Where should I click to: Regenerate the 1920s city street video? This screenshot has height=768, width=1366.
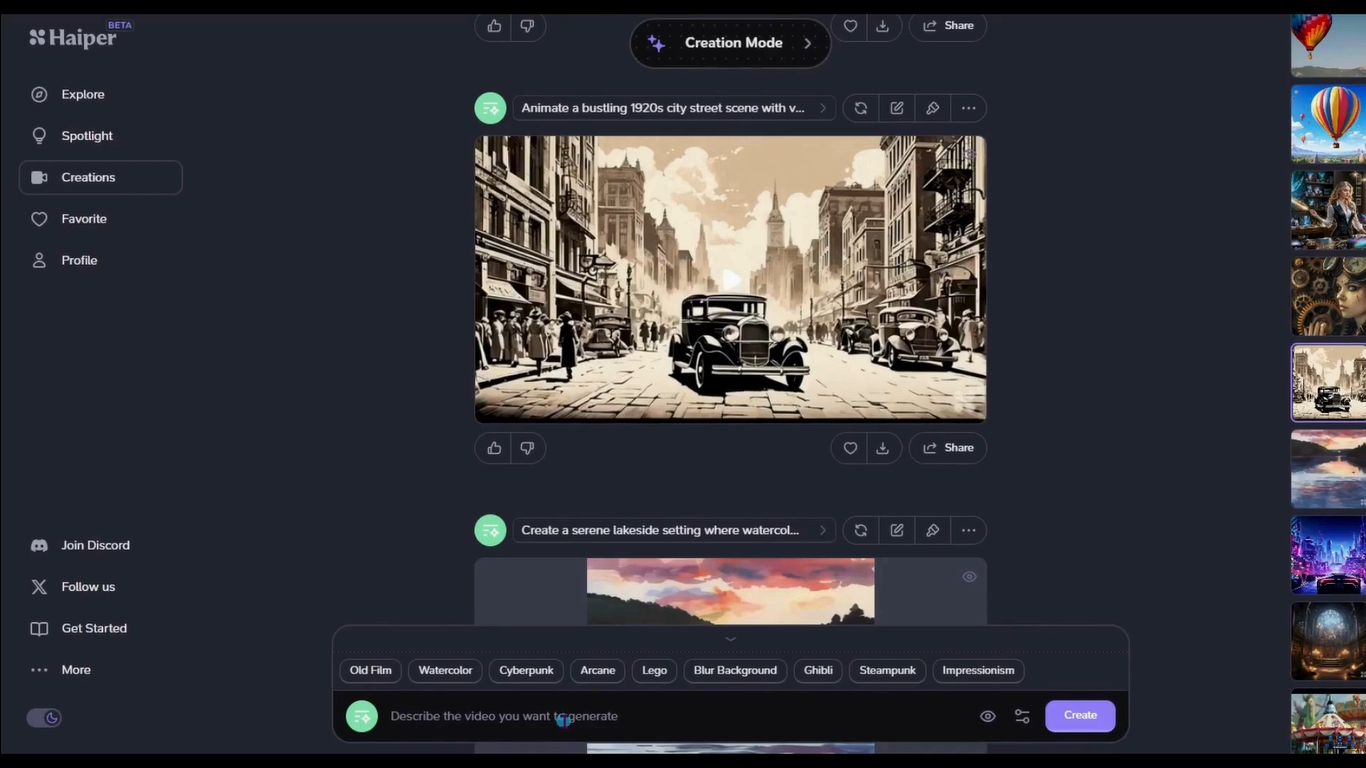(x=860, y=107)
